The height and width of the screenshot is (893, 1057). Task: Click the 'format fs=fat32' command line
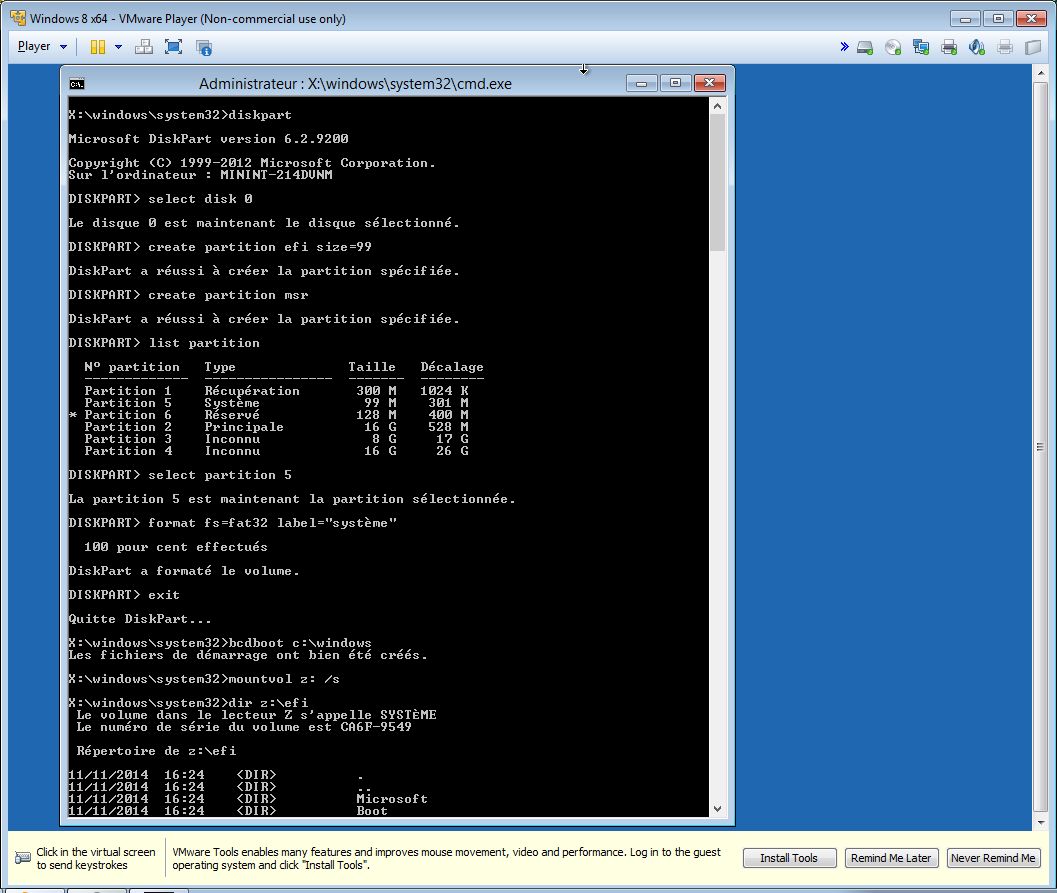click(x=233, y=523)
